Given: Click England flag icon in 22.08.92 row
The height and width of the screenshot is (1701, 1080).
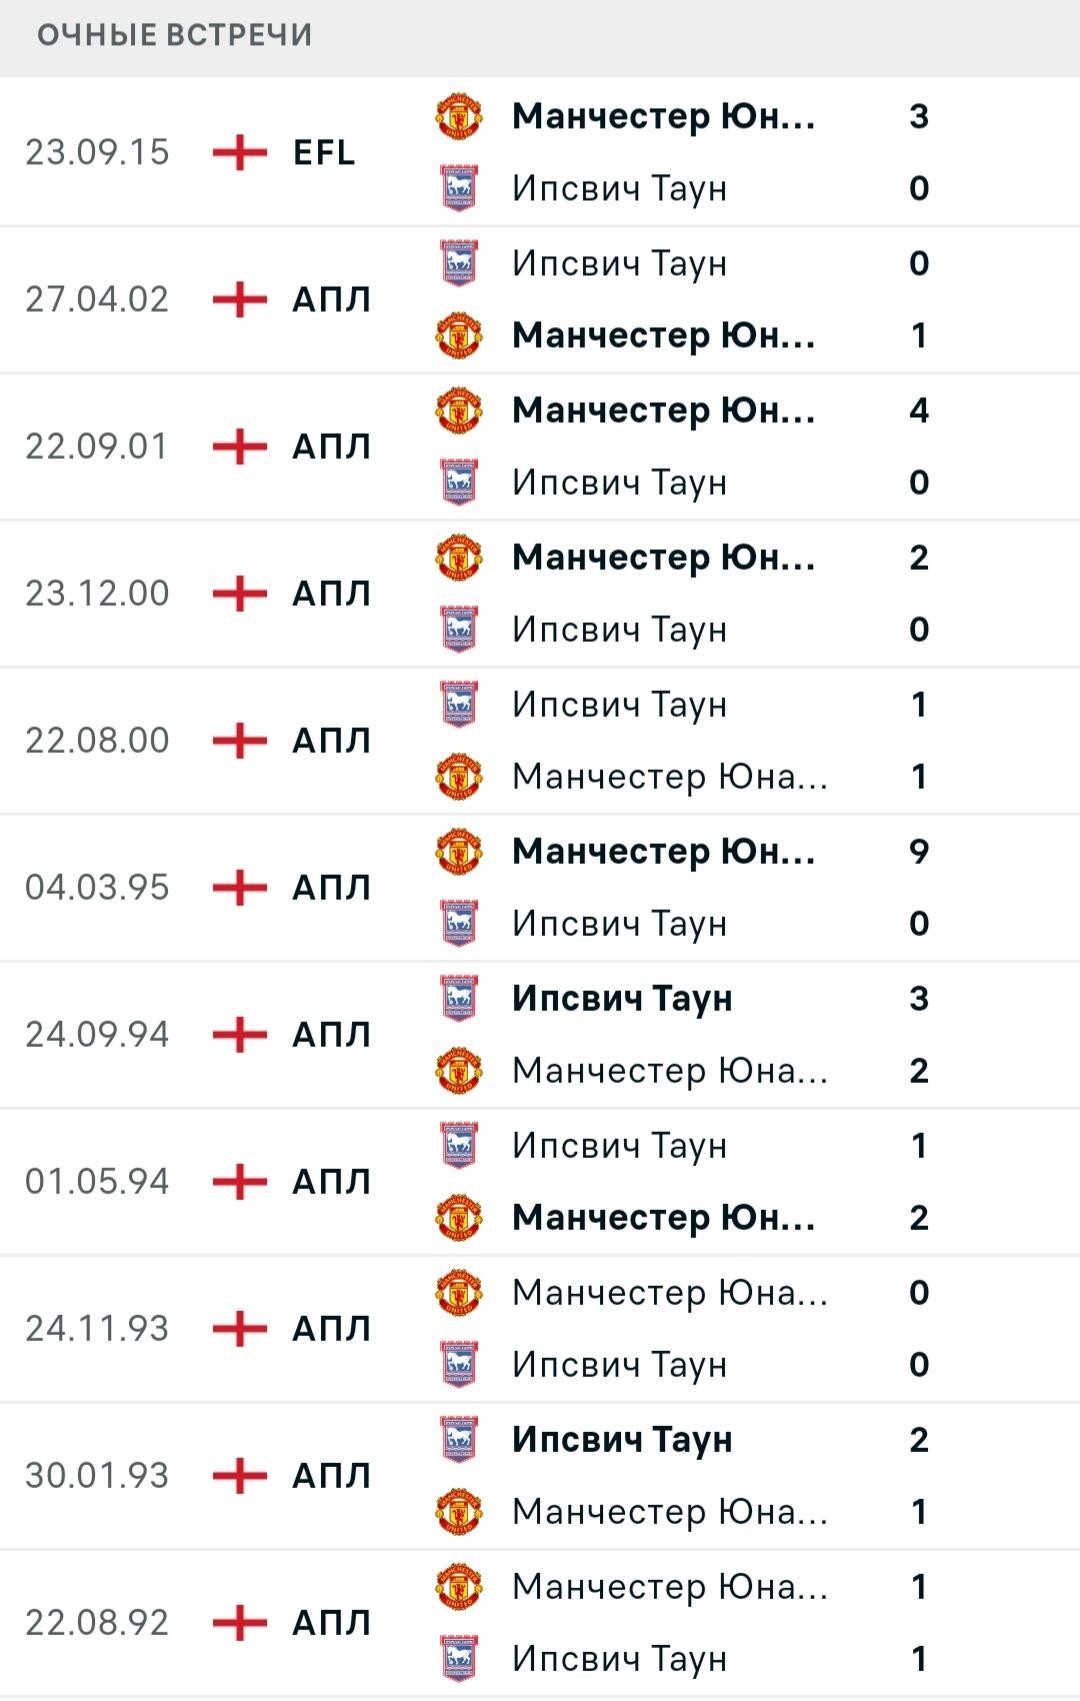Looking at the screenshot, I should point(240,1622).
